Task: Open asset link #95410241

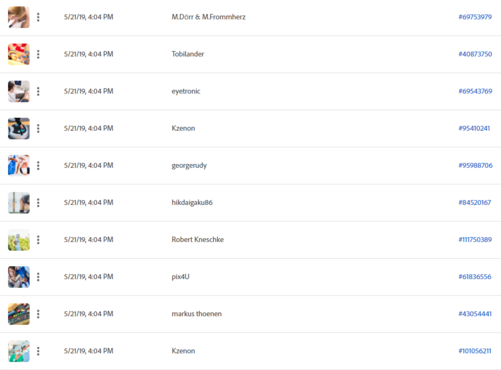Action: [474, 128]
